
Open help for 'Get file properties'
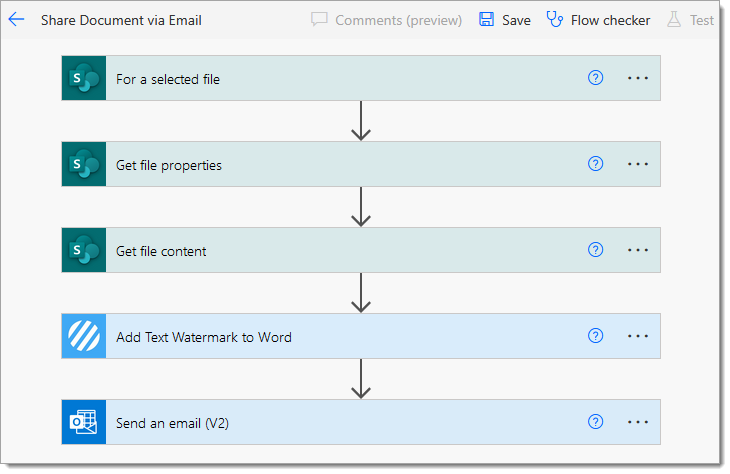pos(595,164)
